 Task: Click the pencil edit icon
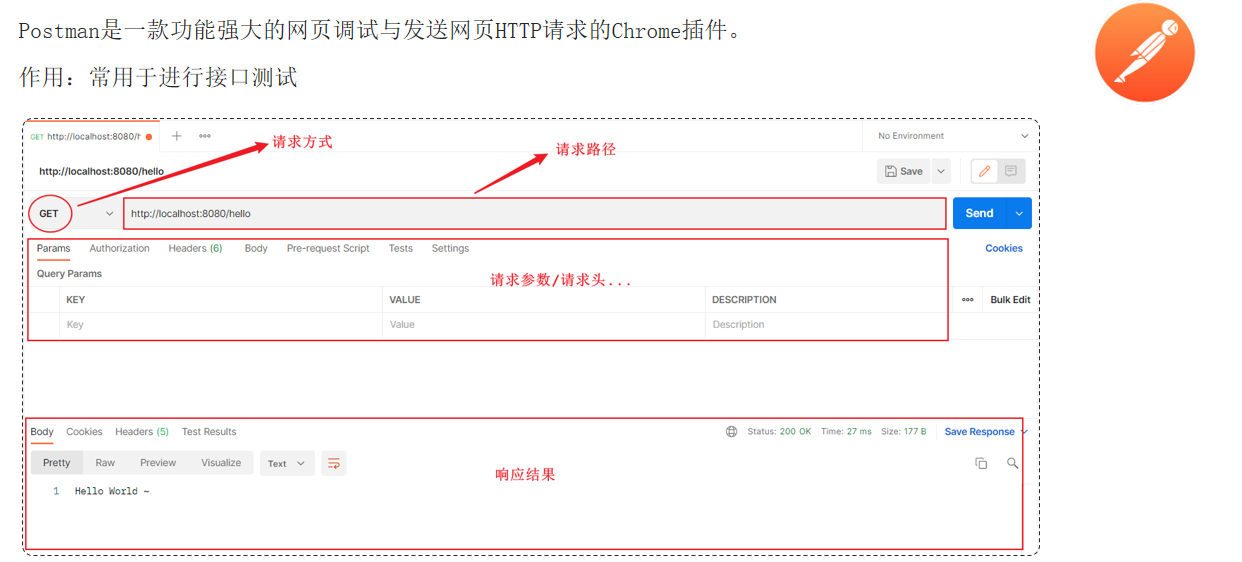[x=984, y=171]
